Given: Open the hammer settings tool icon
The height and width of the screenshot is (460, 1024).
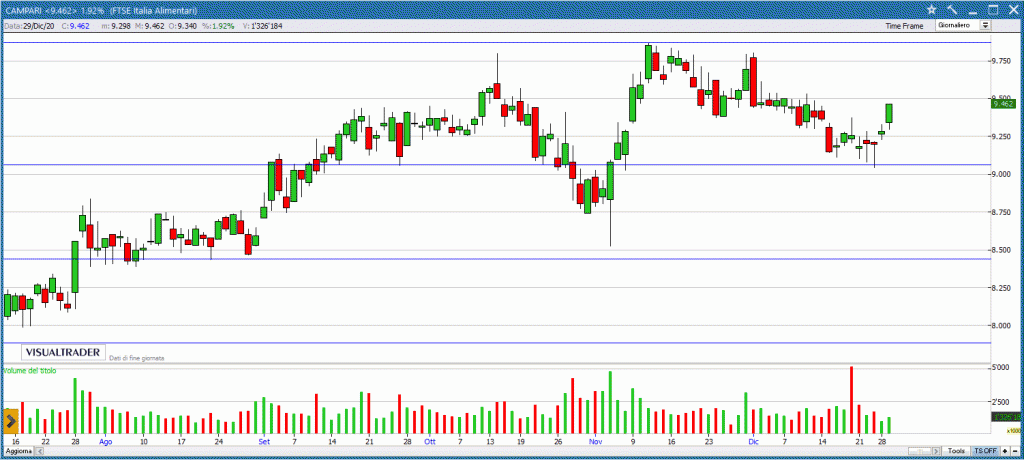Looking at the screenshot, I should [x=952, y=9].
